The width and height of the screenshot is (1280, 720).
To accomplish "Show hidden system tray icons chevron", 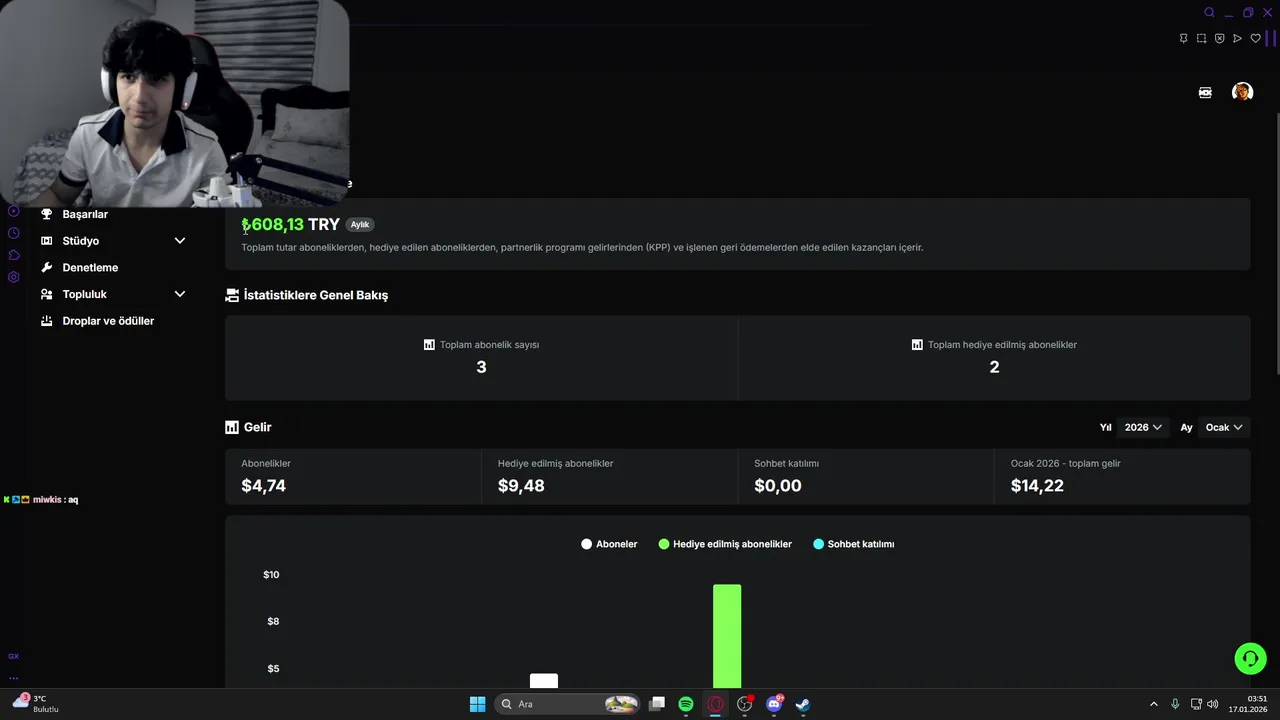I will (x=1153, y=704).
